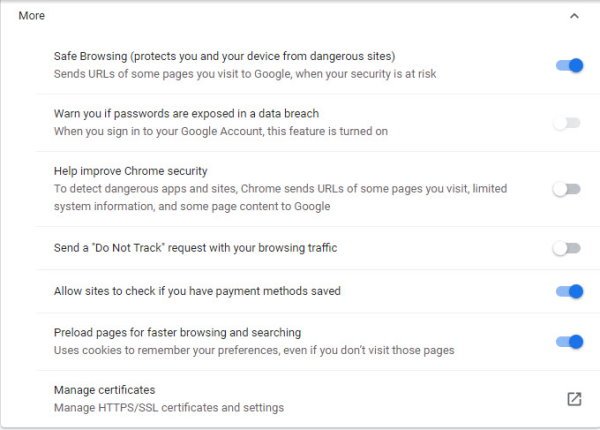This screenshot has width=600, height=430.
Task: Click the Safe Browsing setting title
Action: point(225,56)
